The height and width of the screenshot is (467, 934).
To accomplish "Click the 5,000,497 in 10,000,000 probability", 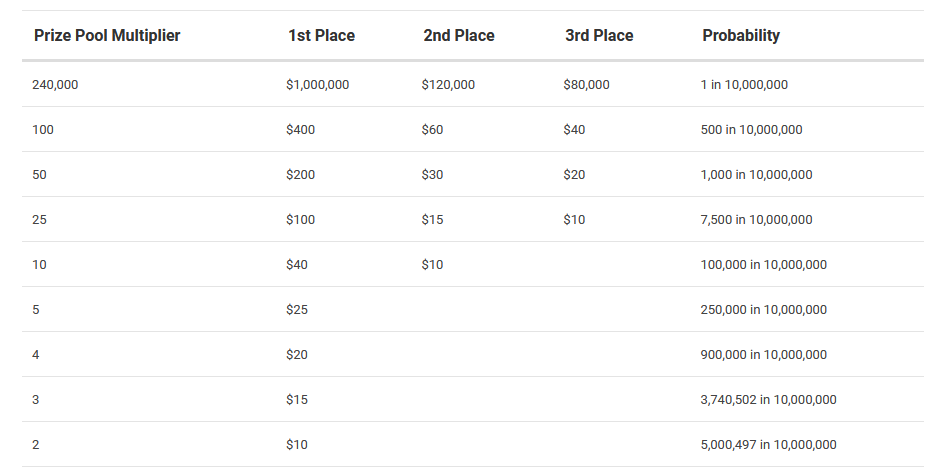I will coord(768,444).
